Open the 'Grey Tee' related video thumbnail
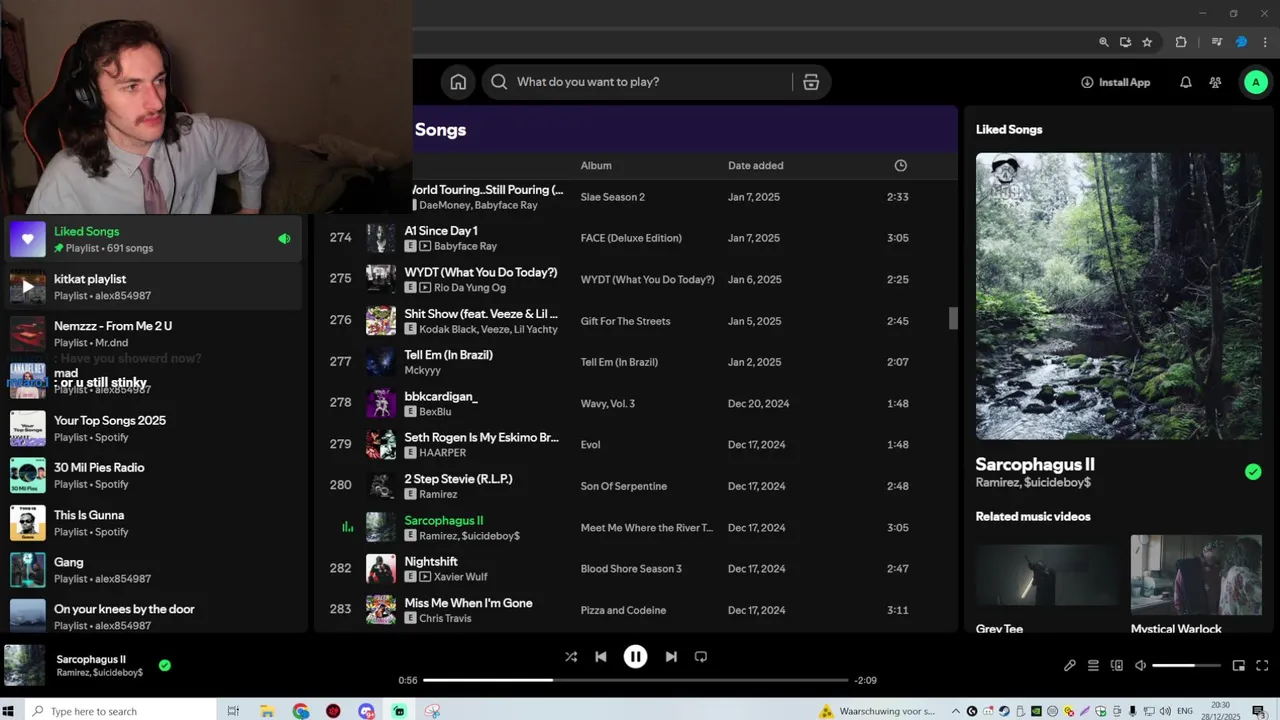1280x720 pixels. pos(1047,575)
